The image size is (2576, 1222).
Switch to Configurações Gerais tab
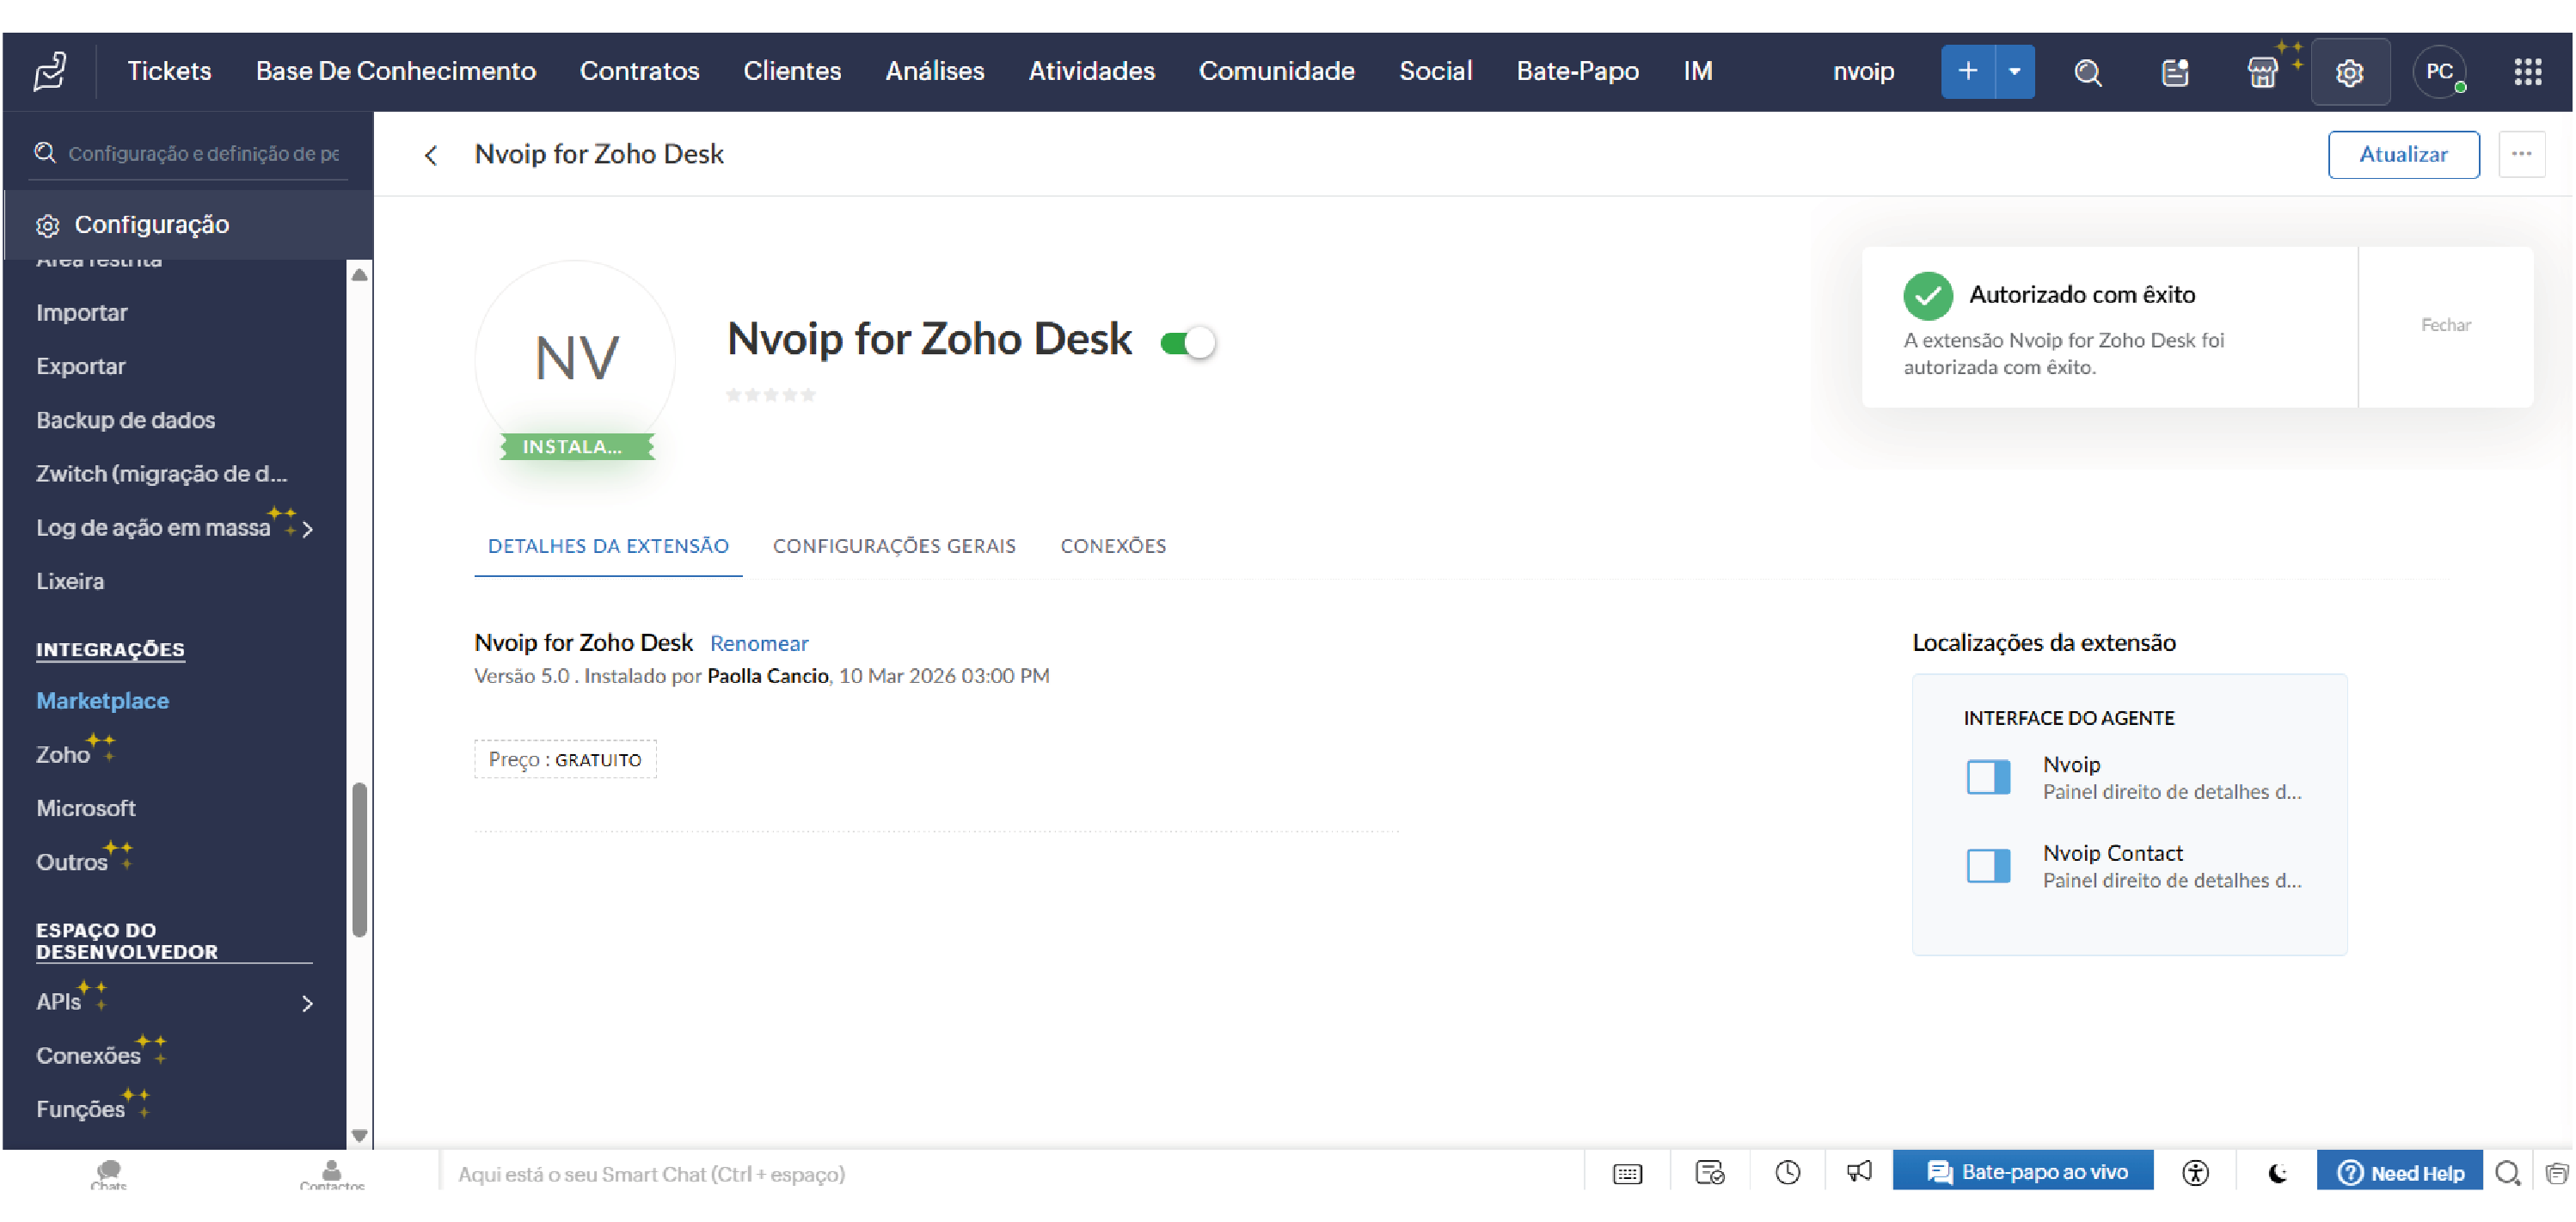click(x=893, y=545)
